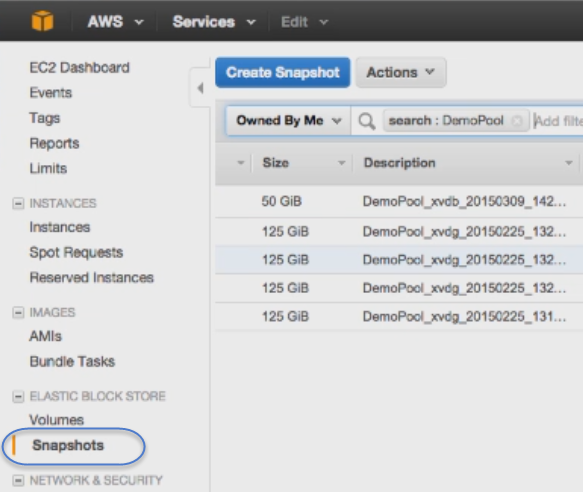Open Reserved Instances page
Viewport: 583px width, 492px height.
pos(91,278)
